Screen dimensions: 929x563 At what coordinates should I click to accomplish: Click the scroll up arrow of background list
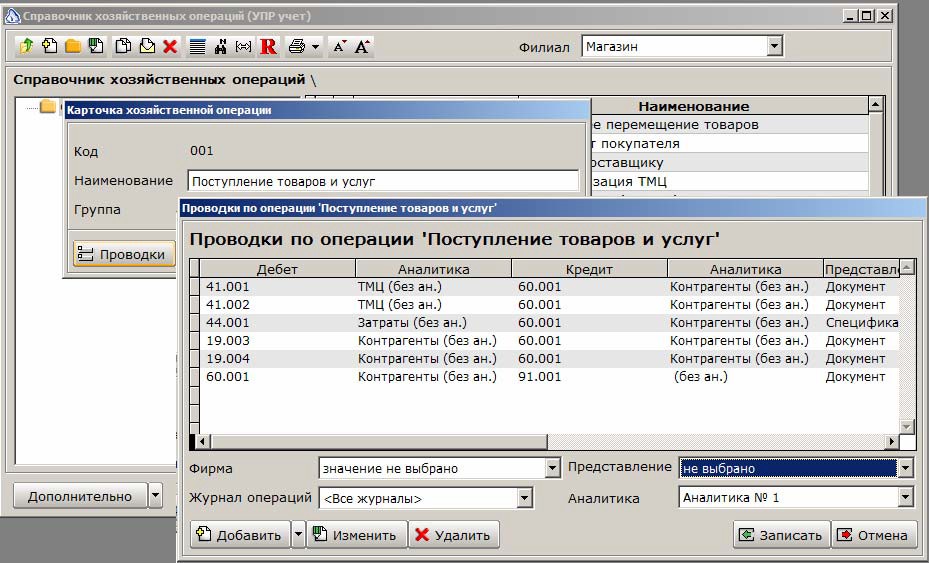tap(875, 105)
